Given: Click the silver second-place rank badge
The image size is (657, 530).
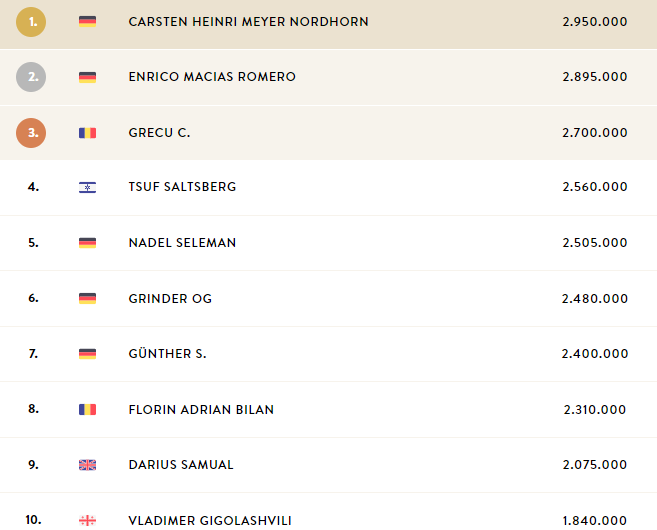Looking at the screenshot, I should 31,77.
